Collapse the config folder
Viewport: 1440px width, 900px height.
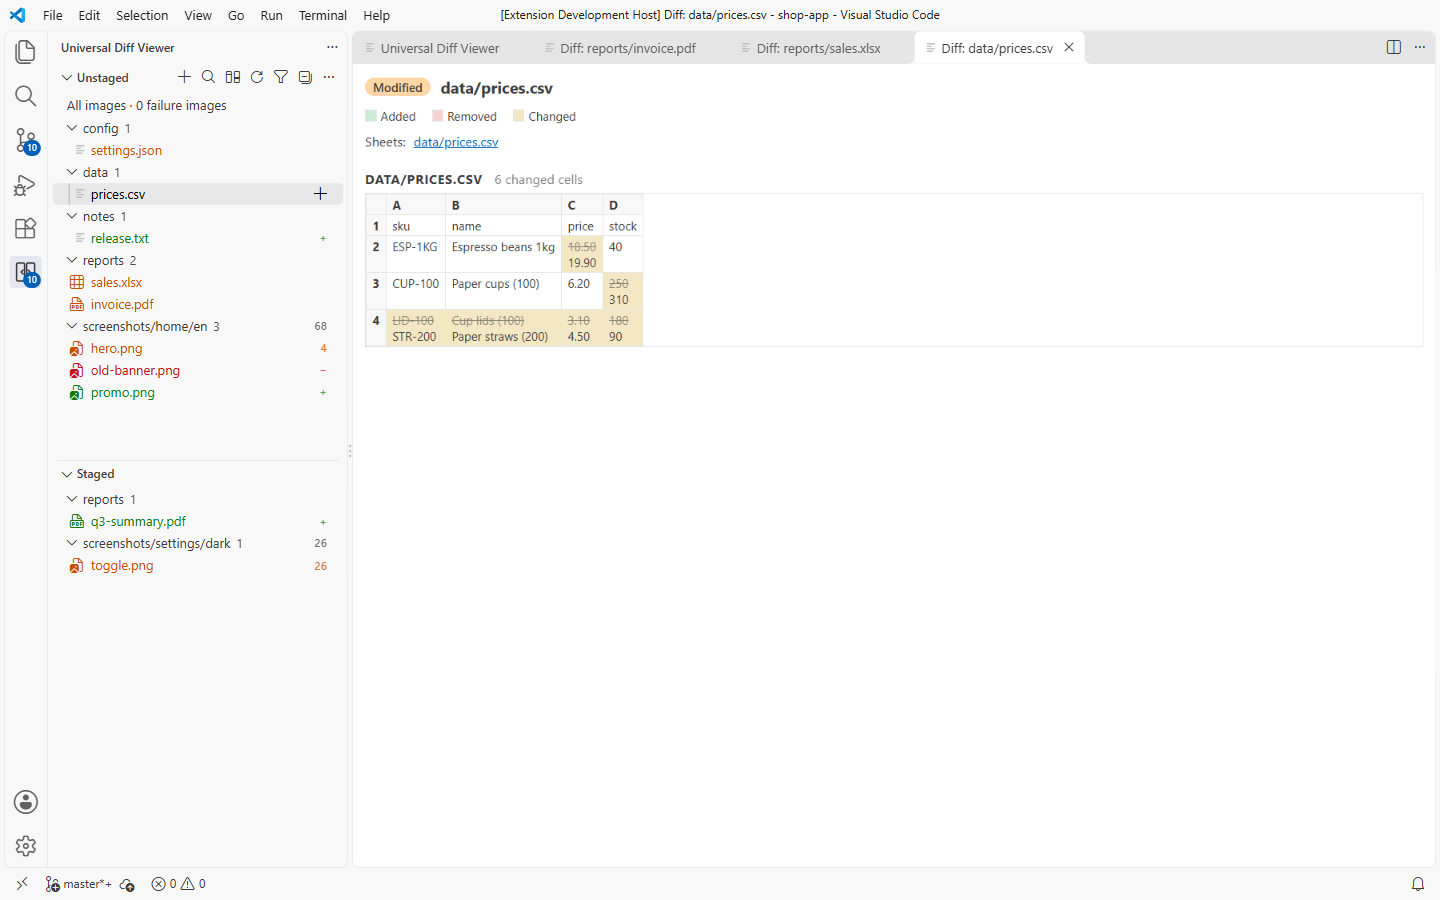(x=72, y=128)
